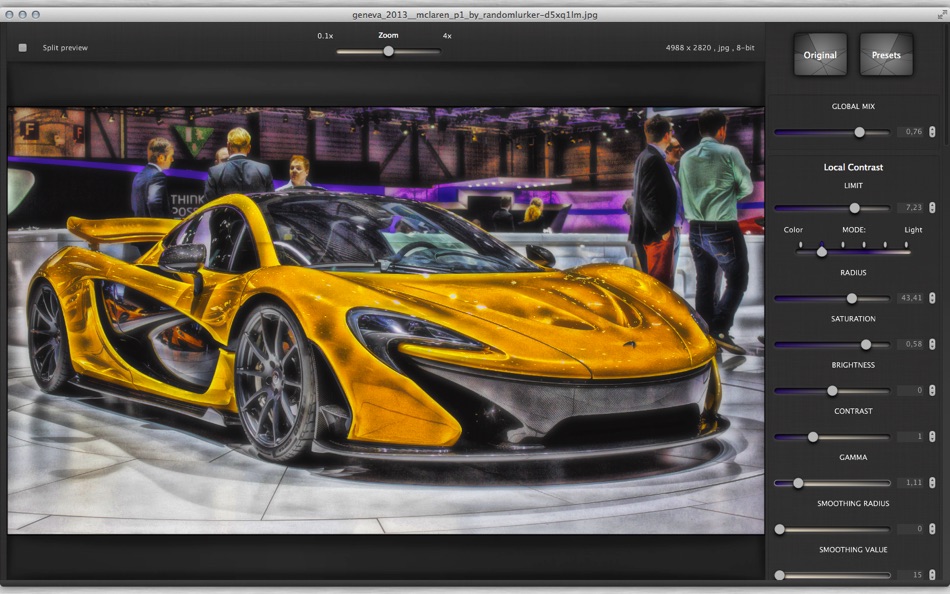Decrease Radius using its down stepper arrow
950x594 pixels.
(x=931, y=301)
